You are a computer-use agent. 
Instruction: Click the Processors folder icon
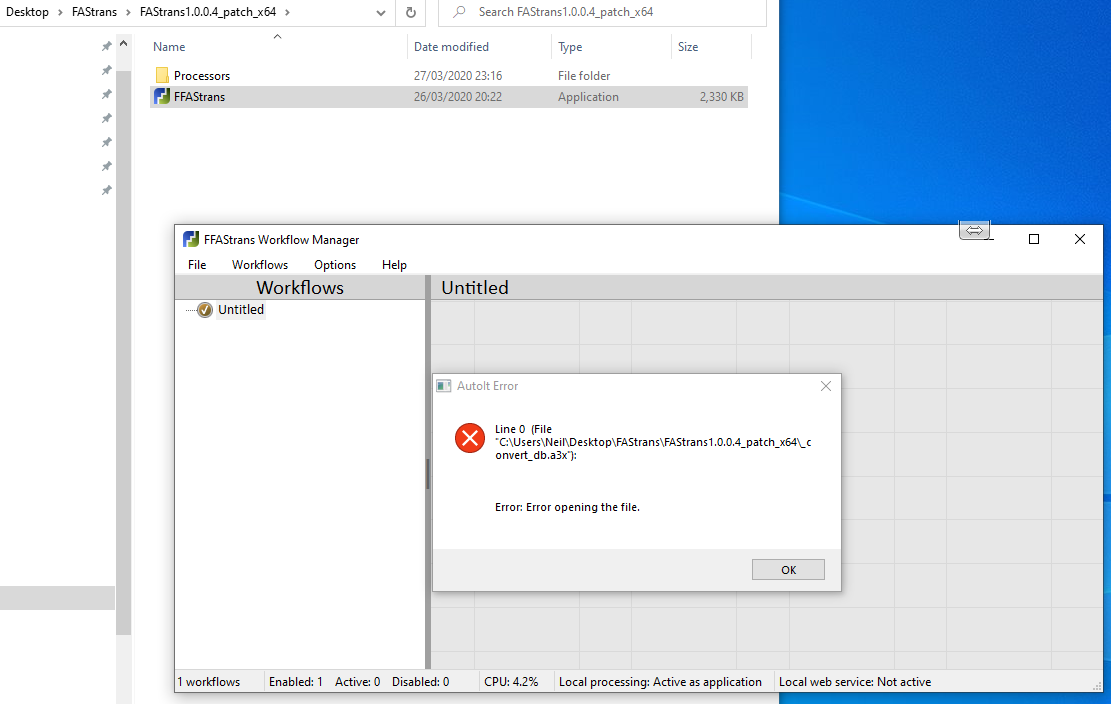(x=162, y=75)
